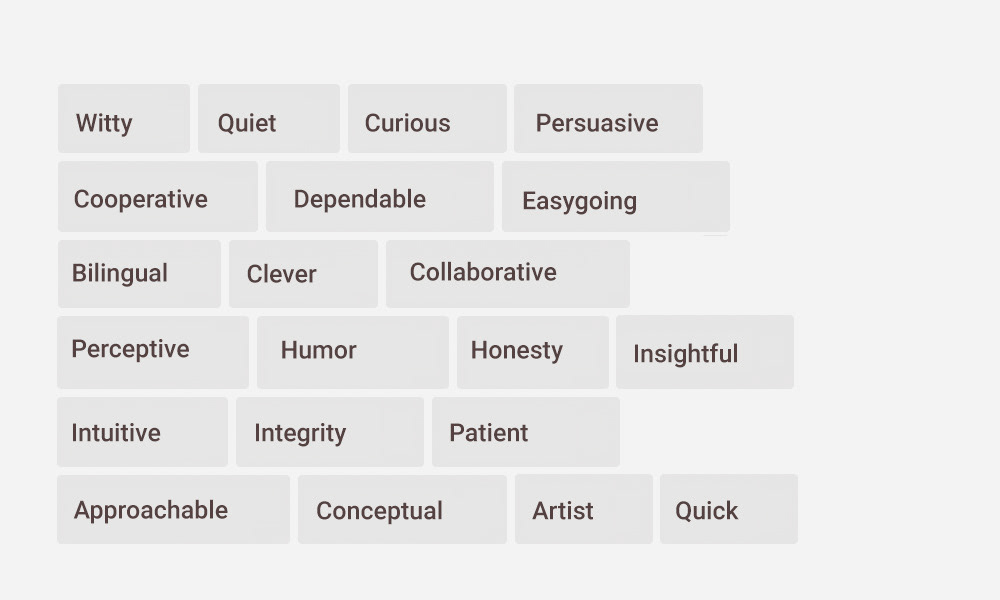This screenshot has width=1000, height=600.
Task: Select the Witty tag
Action: point(124,119)
